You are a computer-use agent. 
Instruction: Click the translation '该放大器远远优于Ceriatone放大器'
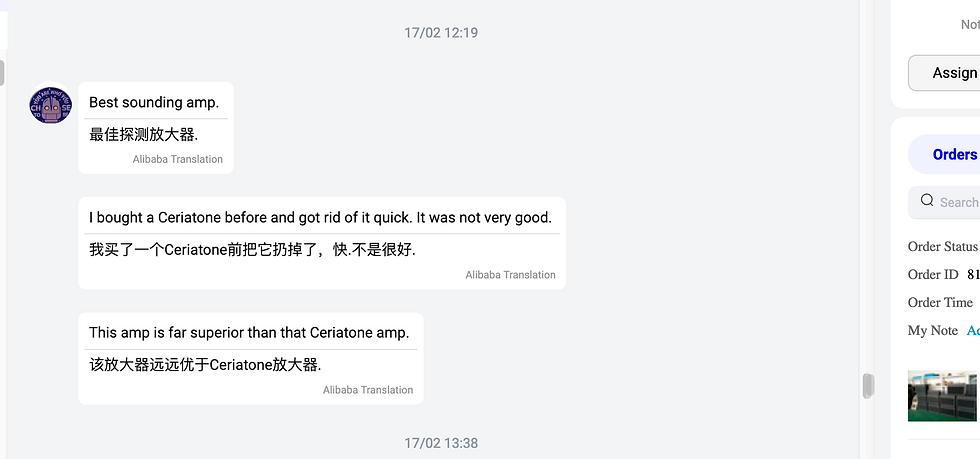(205, 365)
